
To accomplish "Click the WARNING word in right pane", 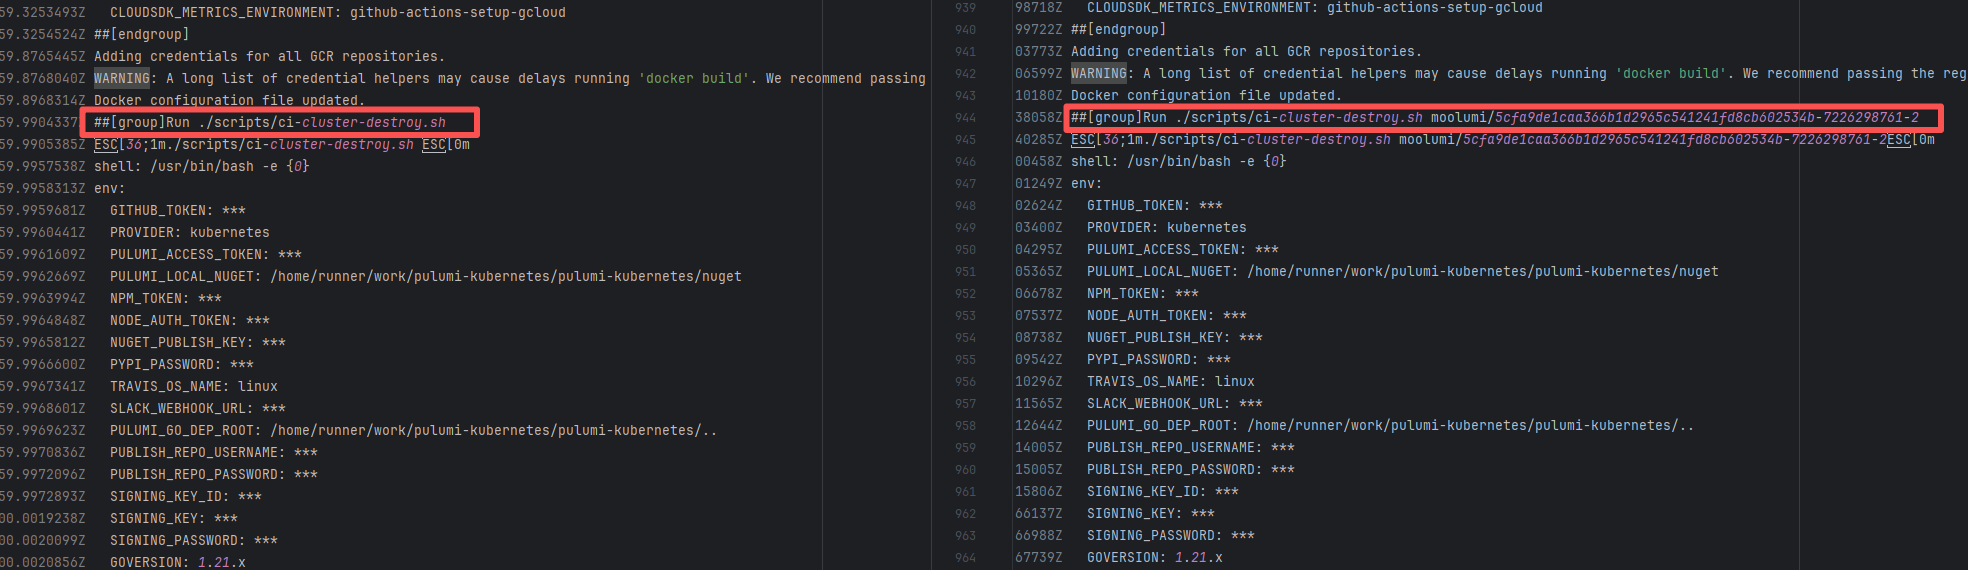I will [x=1099, y=74].
